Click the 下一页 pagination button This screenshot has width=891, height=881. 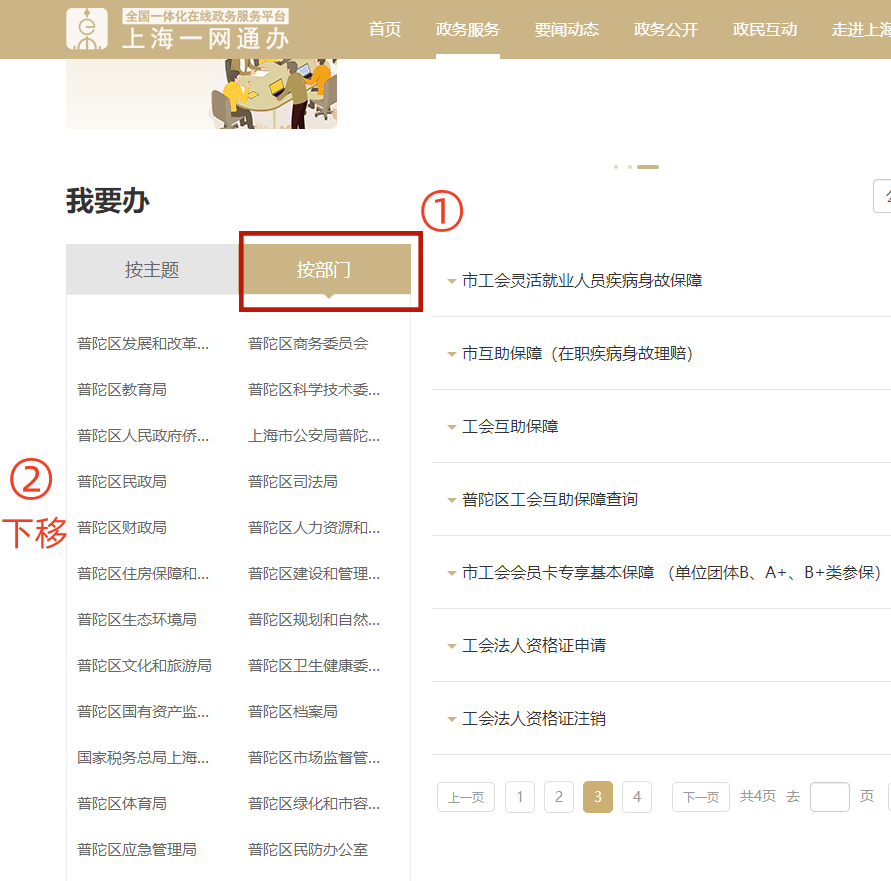click(x=700, y=797)
